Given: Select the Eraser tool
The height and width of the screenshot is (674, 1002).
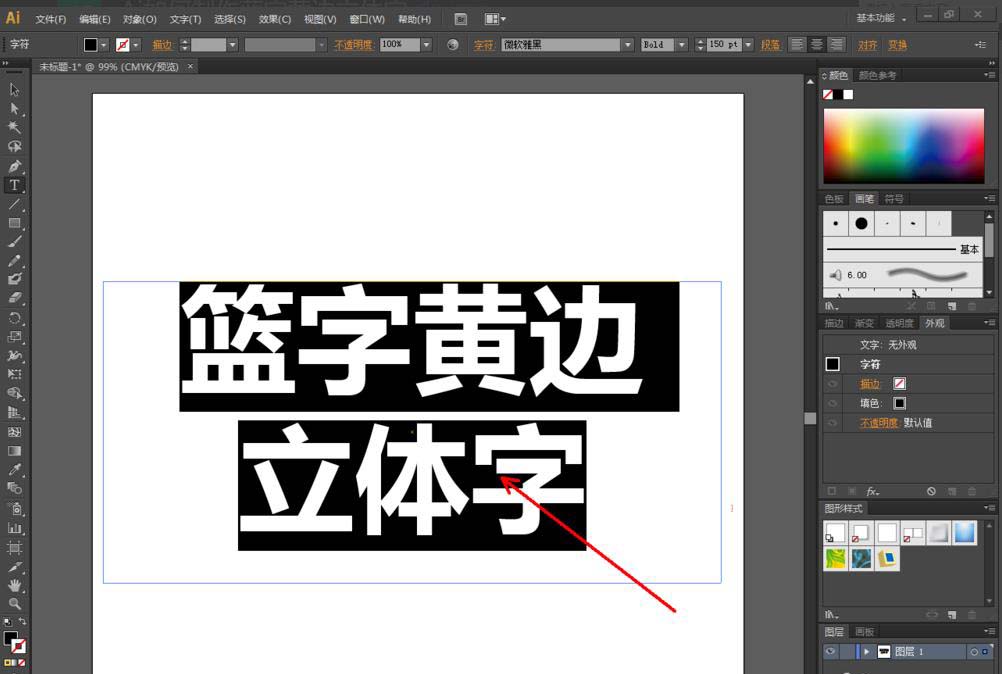Looking at the screenshot, I should click(14, 298).
